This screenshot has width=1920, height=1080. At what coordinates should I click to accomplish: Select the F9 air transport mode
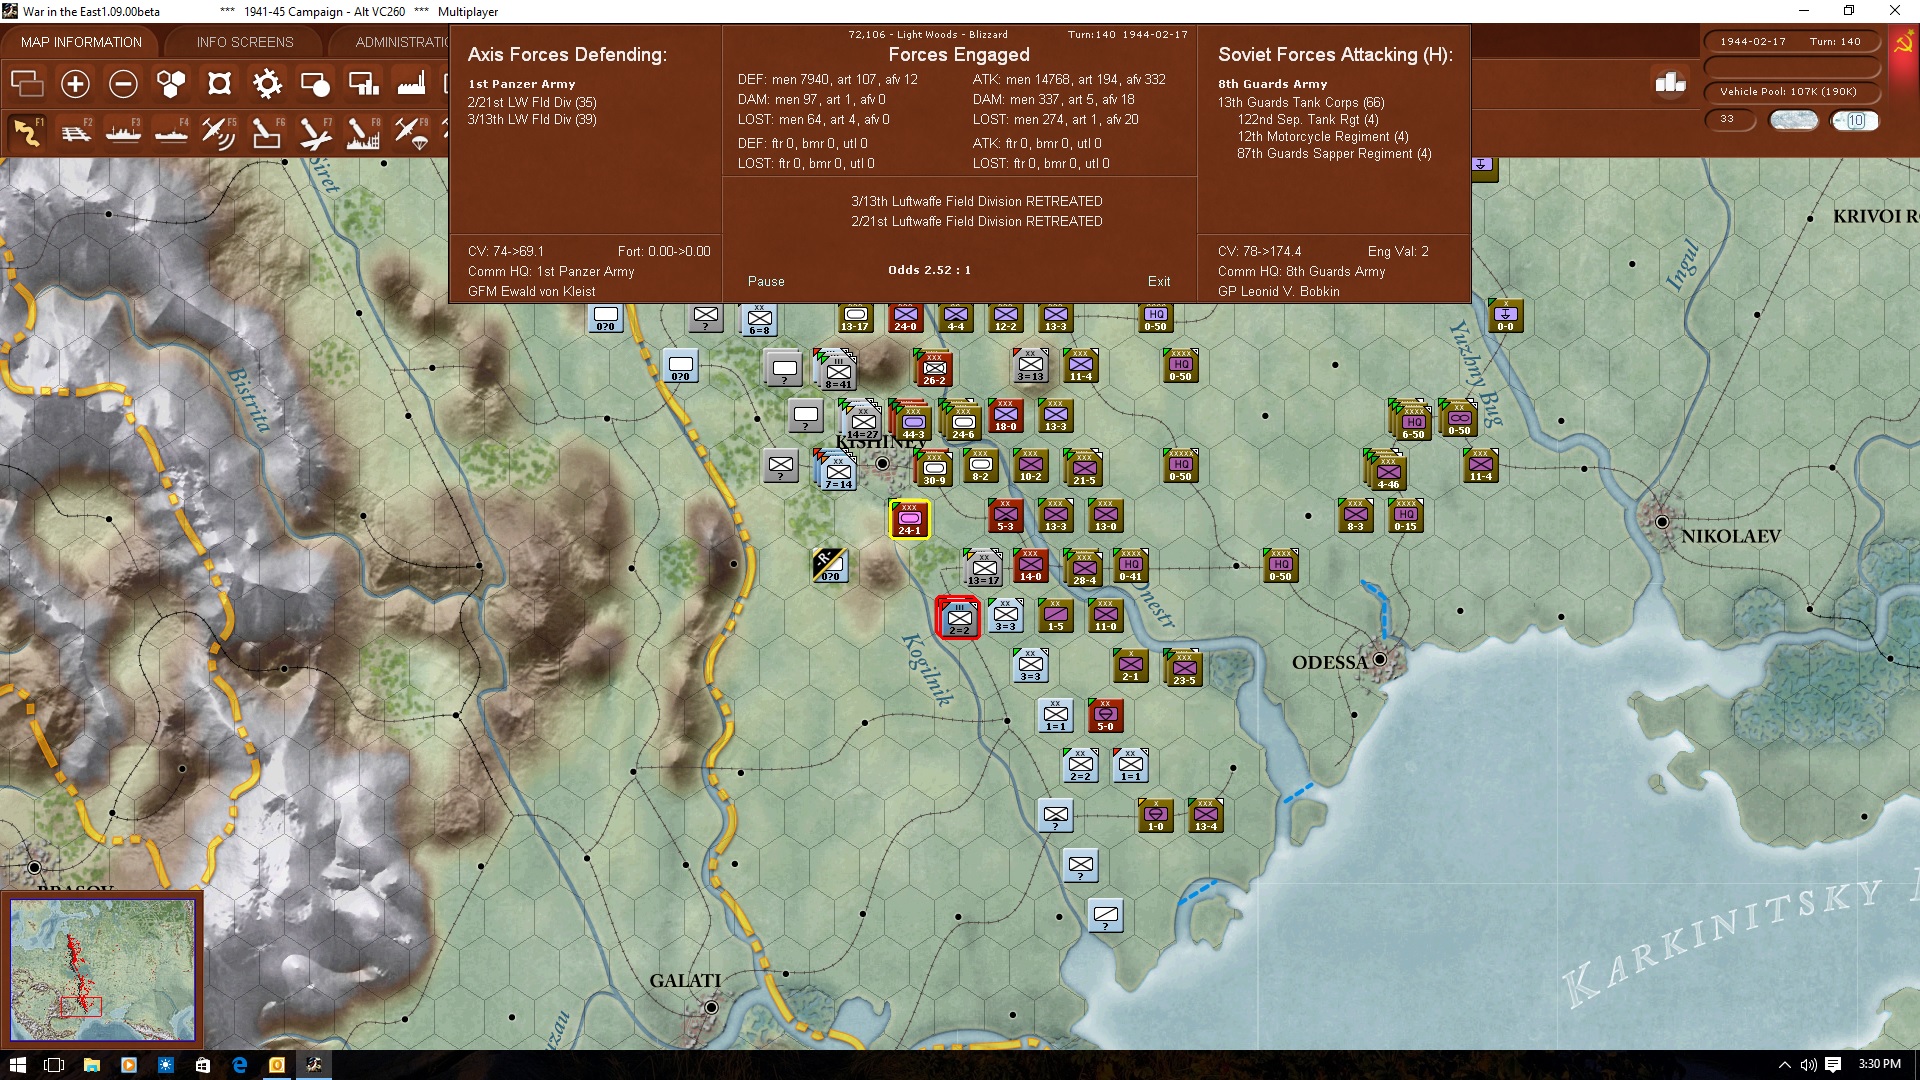point(411,132)
